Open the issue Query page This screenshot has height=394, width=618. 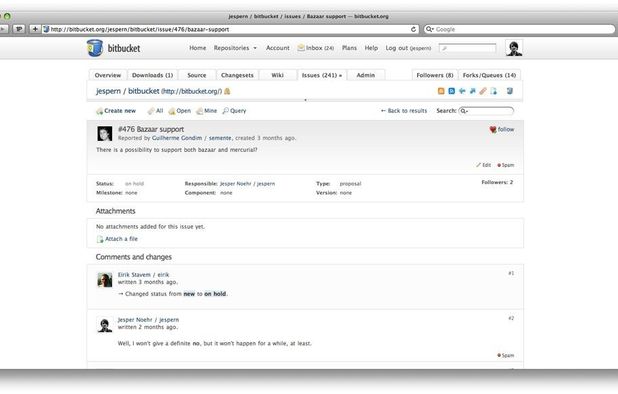[x=235, y=111]
